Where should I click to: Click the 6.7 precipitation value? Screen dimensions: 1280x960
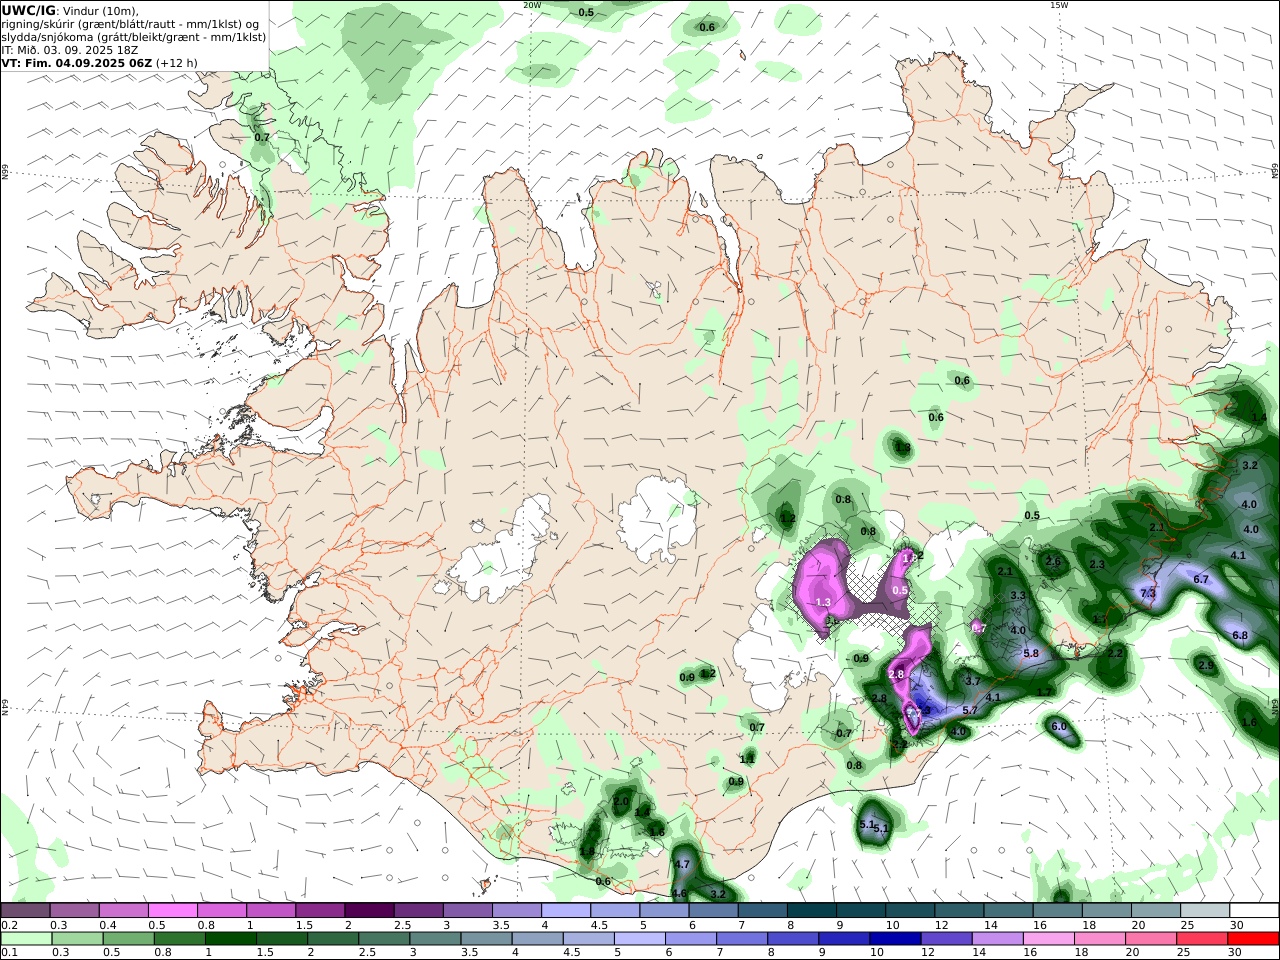click(x=1201, y=579)
